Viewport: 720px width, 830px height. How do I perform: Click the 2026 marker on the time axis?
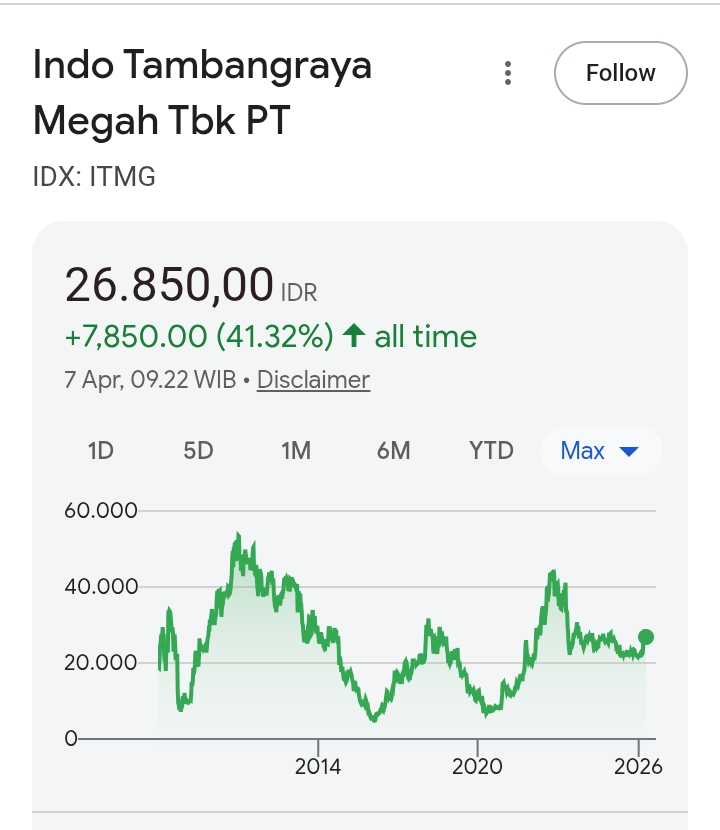tap(638, 767)
